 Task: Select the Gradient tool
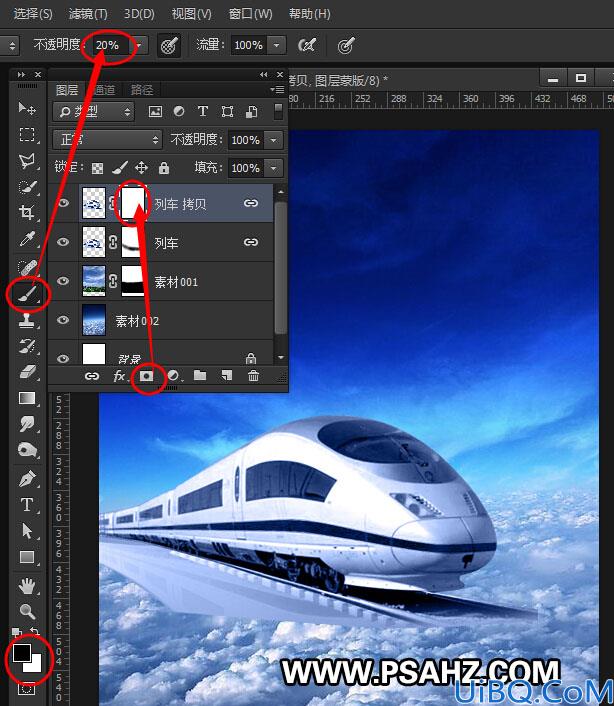click(27, 398)
